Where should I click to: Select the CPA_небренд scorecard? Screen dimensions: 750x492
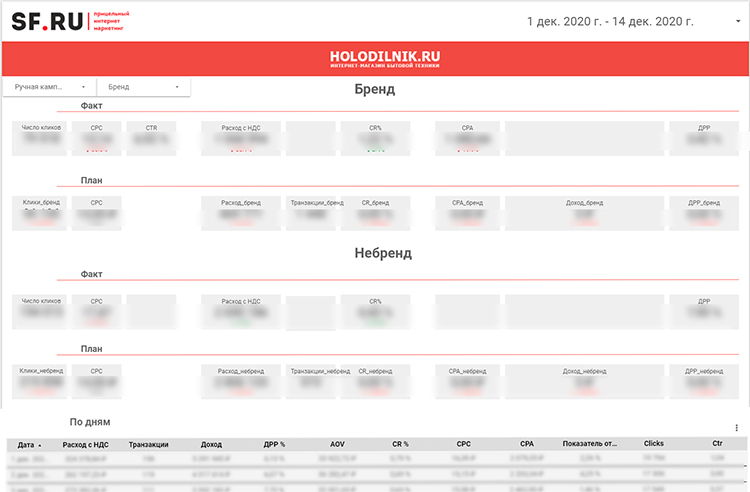(x=467, y=382)
